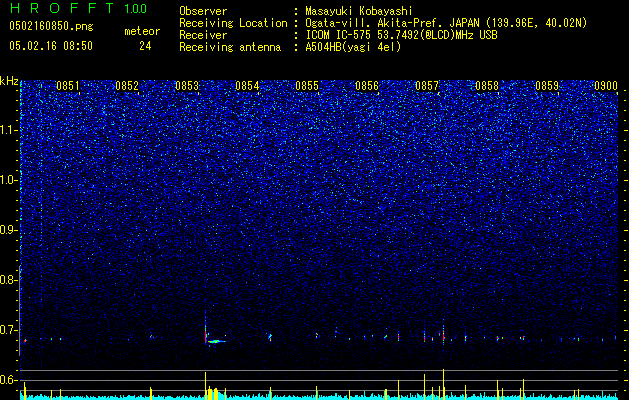Click the 0859 time marker
Screen dimensions: 629x400
click(547, 86)
